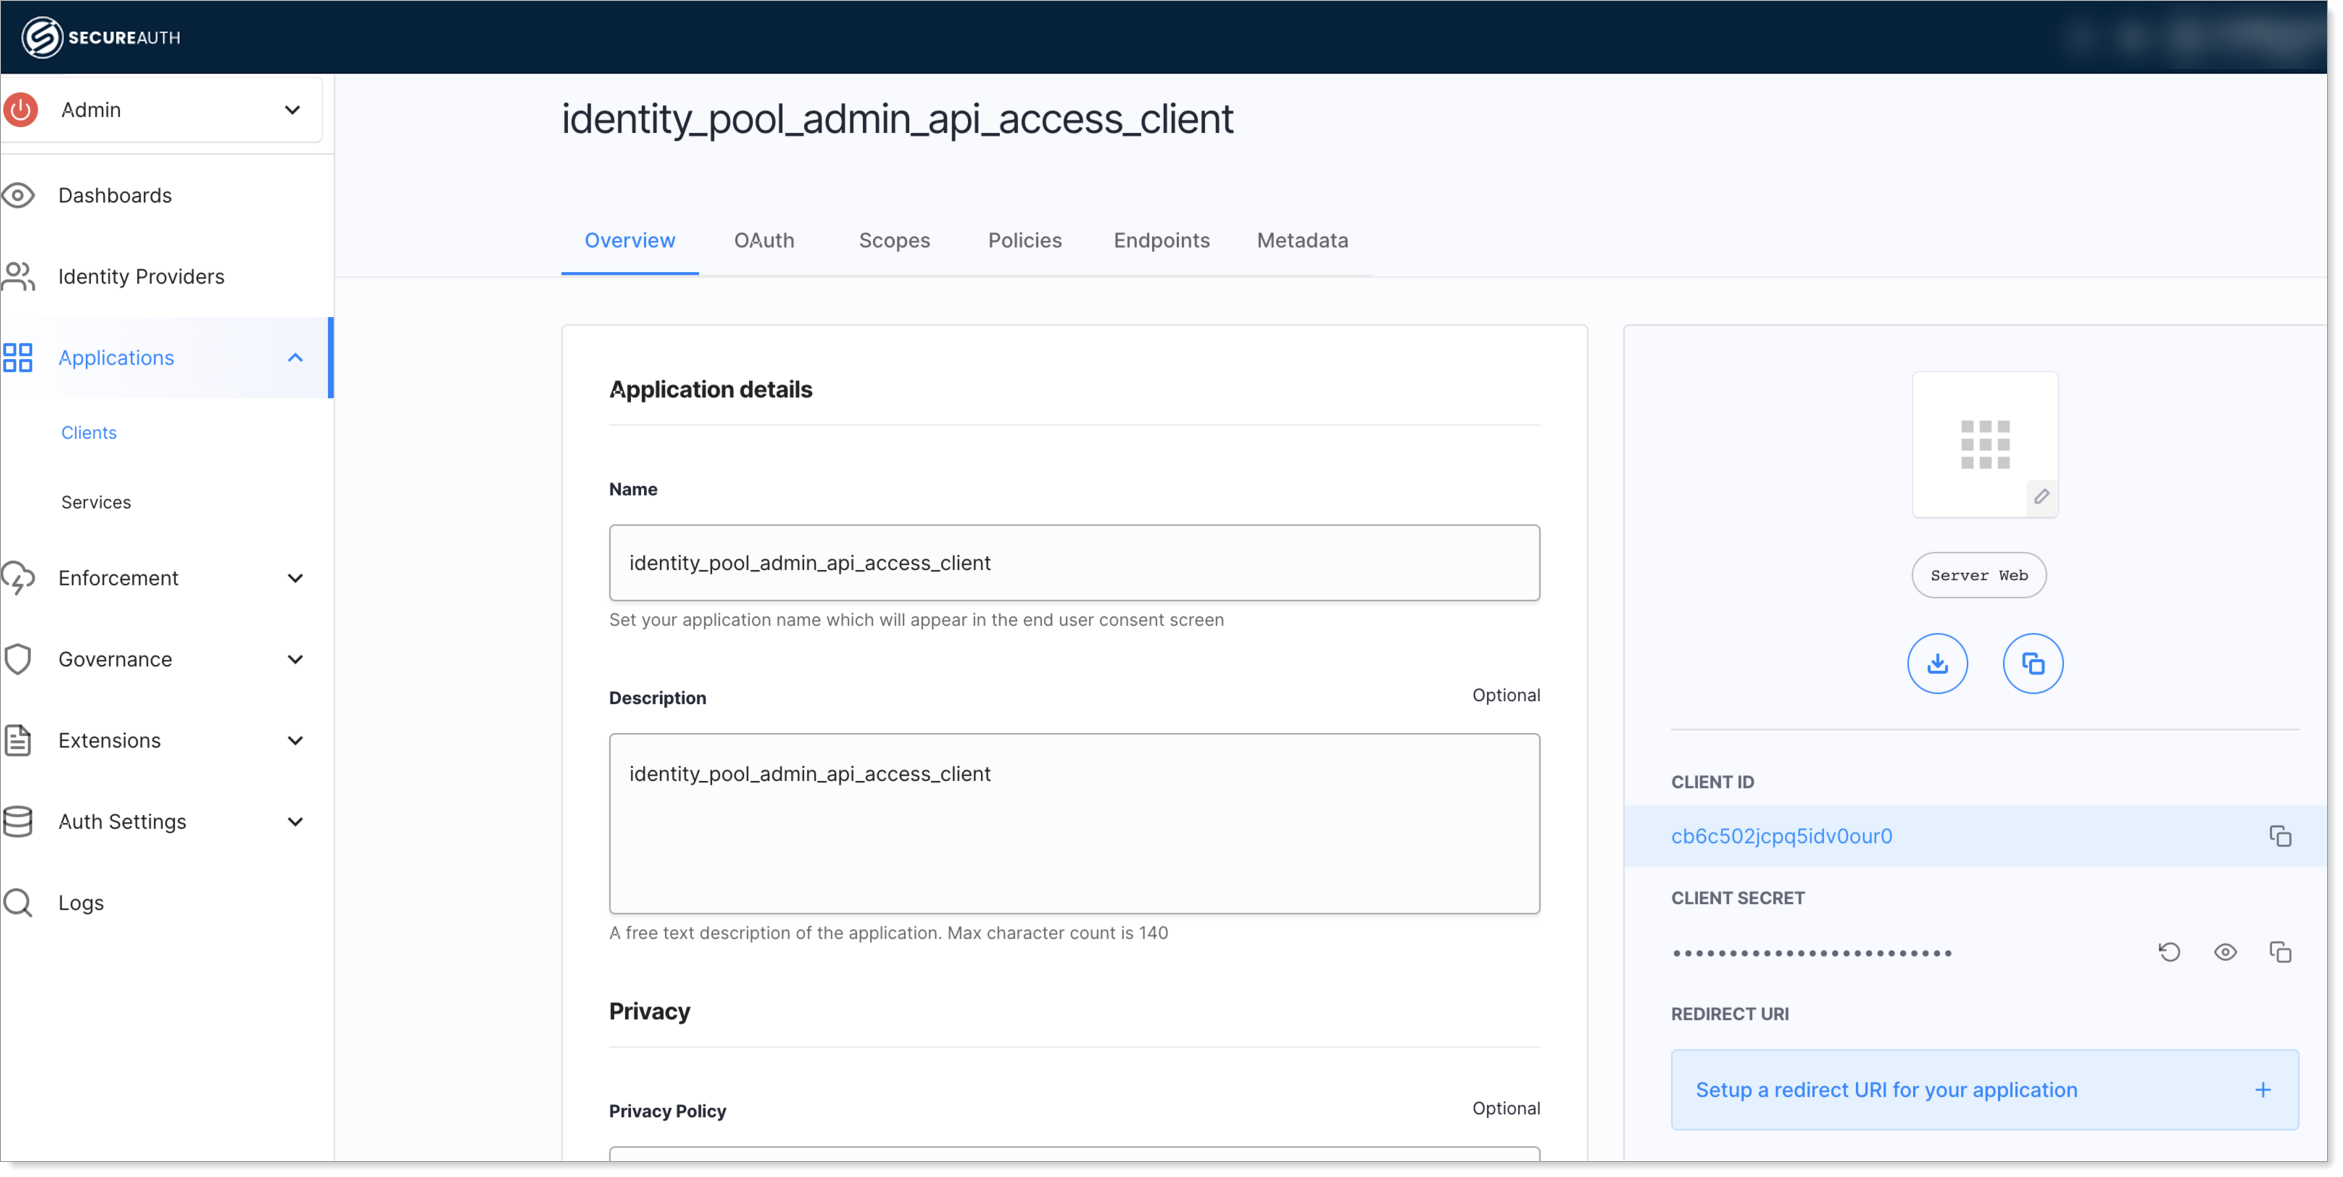Click the application Name input field
2343x1177 pixels.
pos(1073,563)
